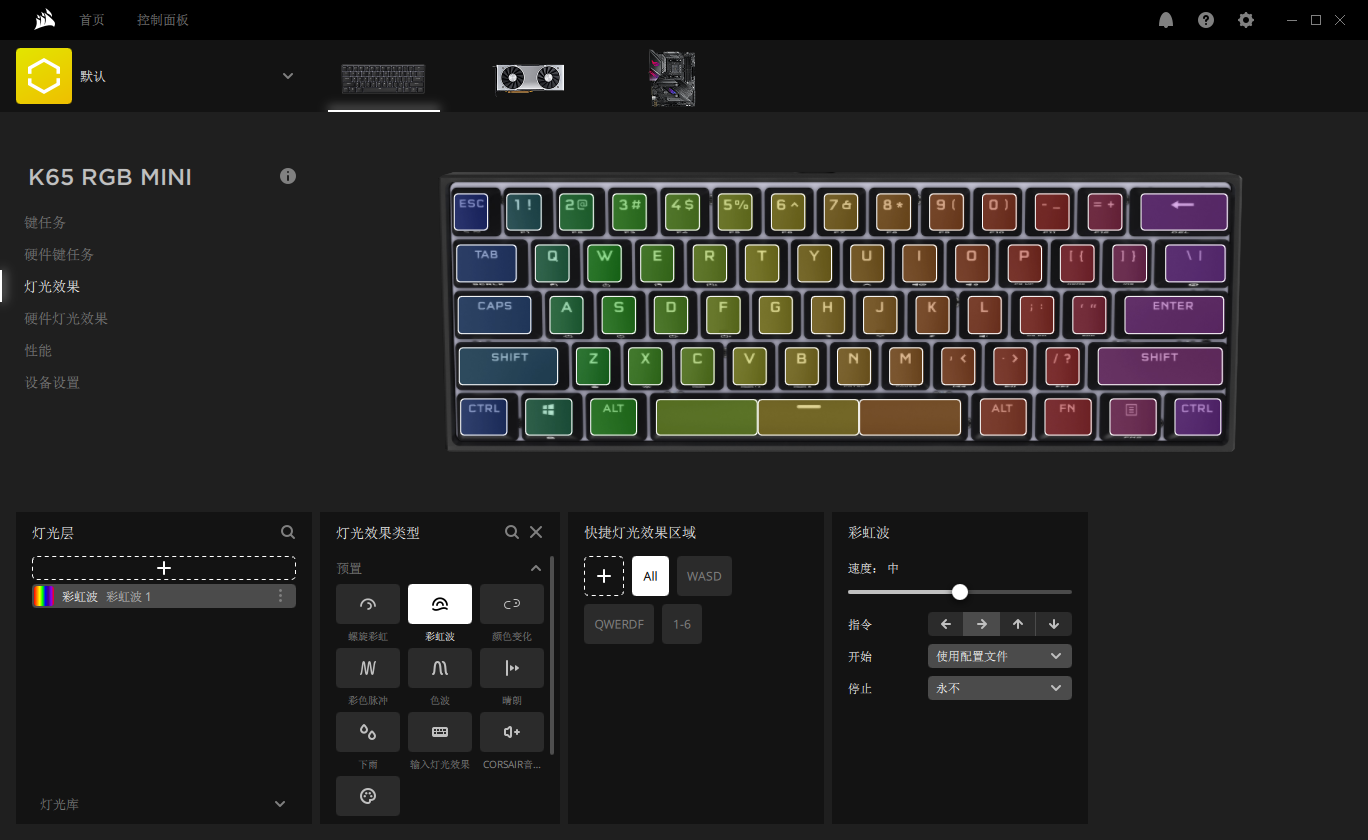Set wave direction to left arrow
Viewport: 1368px width, 840px height.
click(946, 624)
